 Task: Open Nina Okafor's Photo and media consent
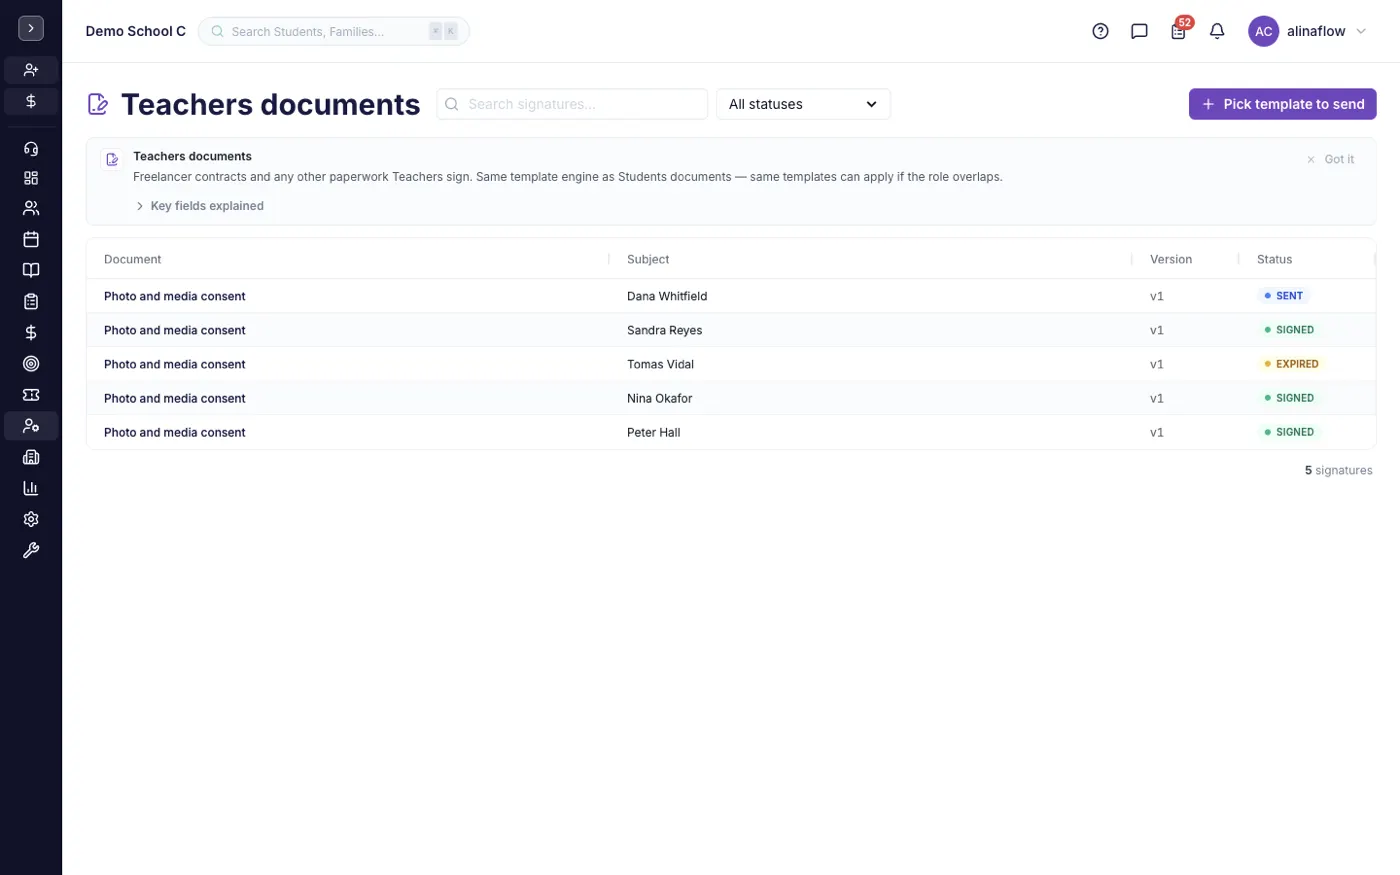click(175, 398)
